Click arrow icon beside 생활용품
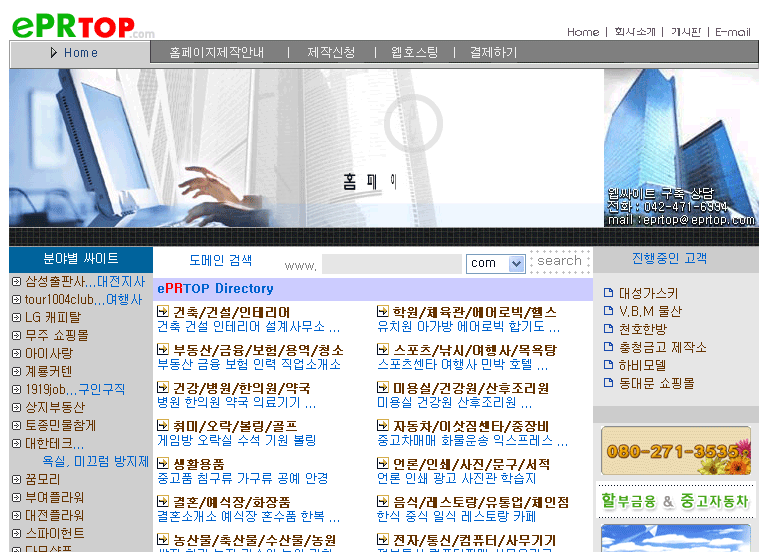This screenshot has width=768, height=552. (163, 463)
